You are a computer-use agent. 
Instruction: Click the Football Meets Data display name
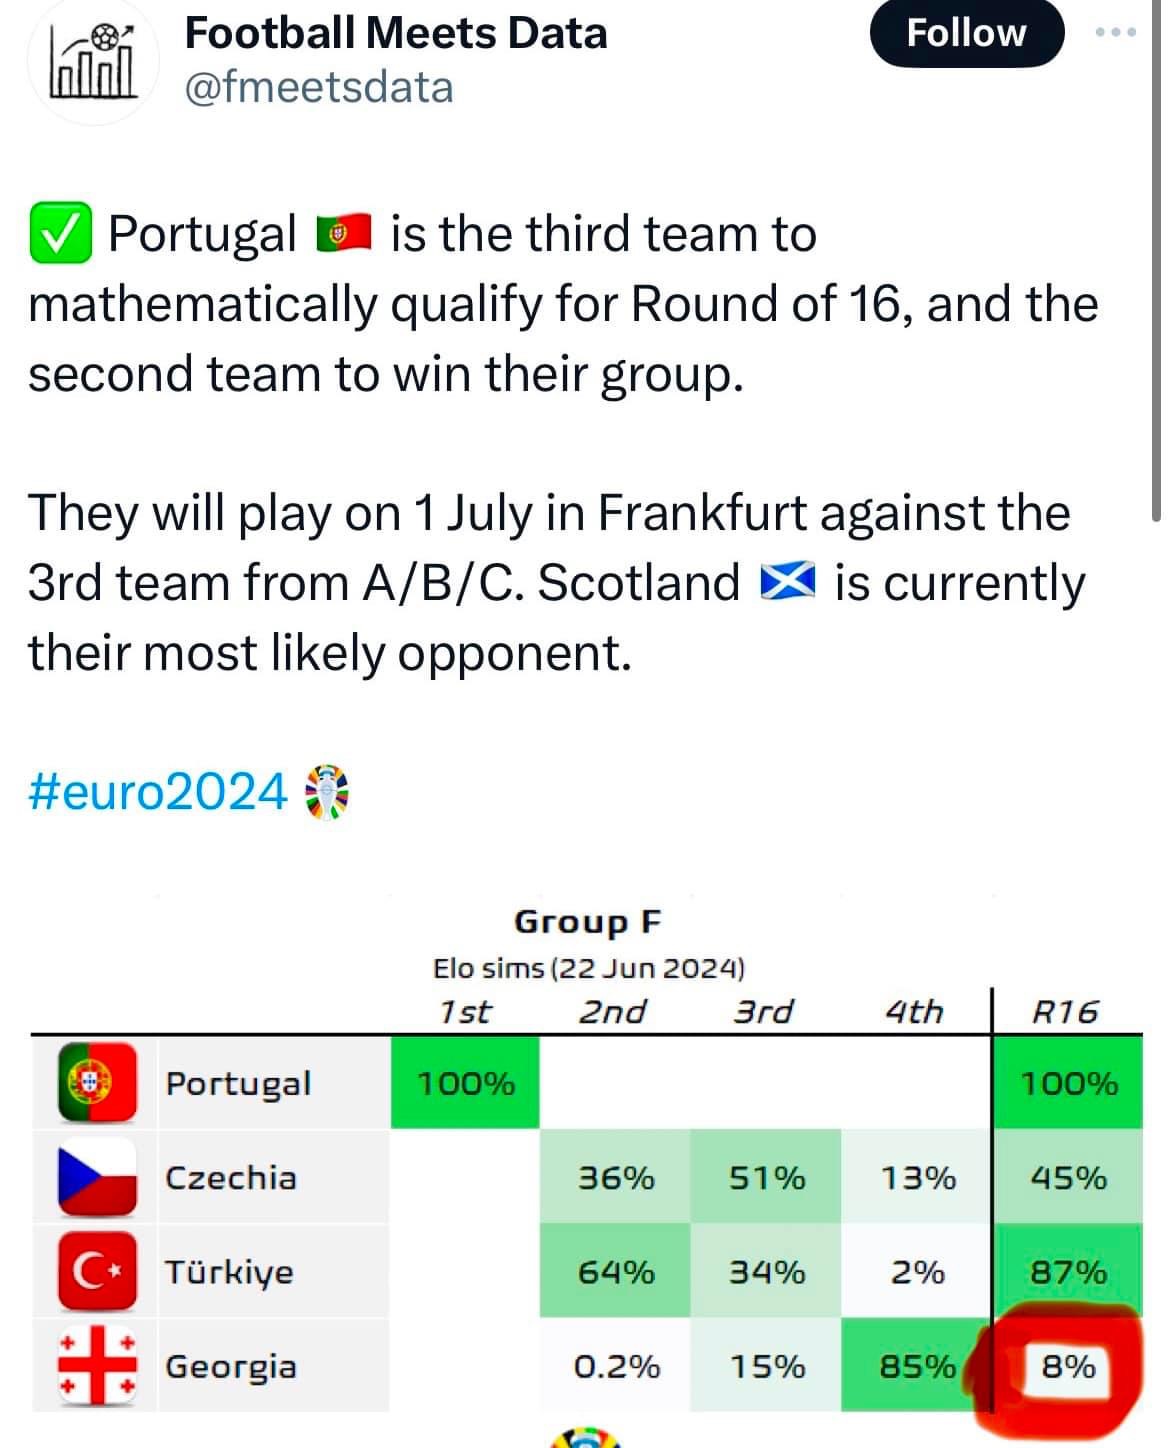[x=396, y=33]
